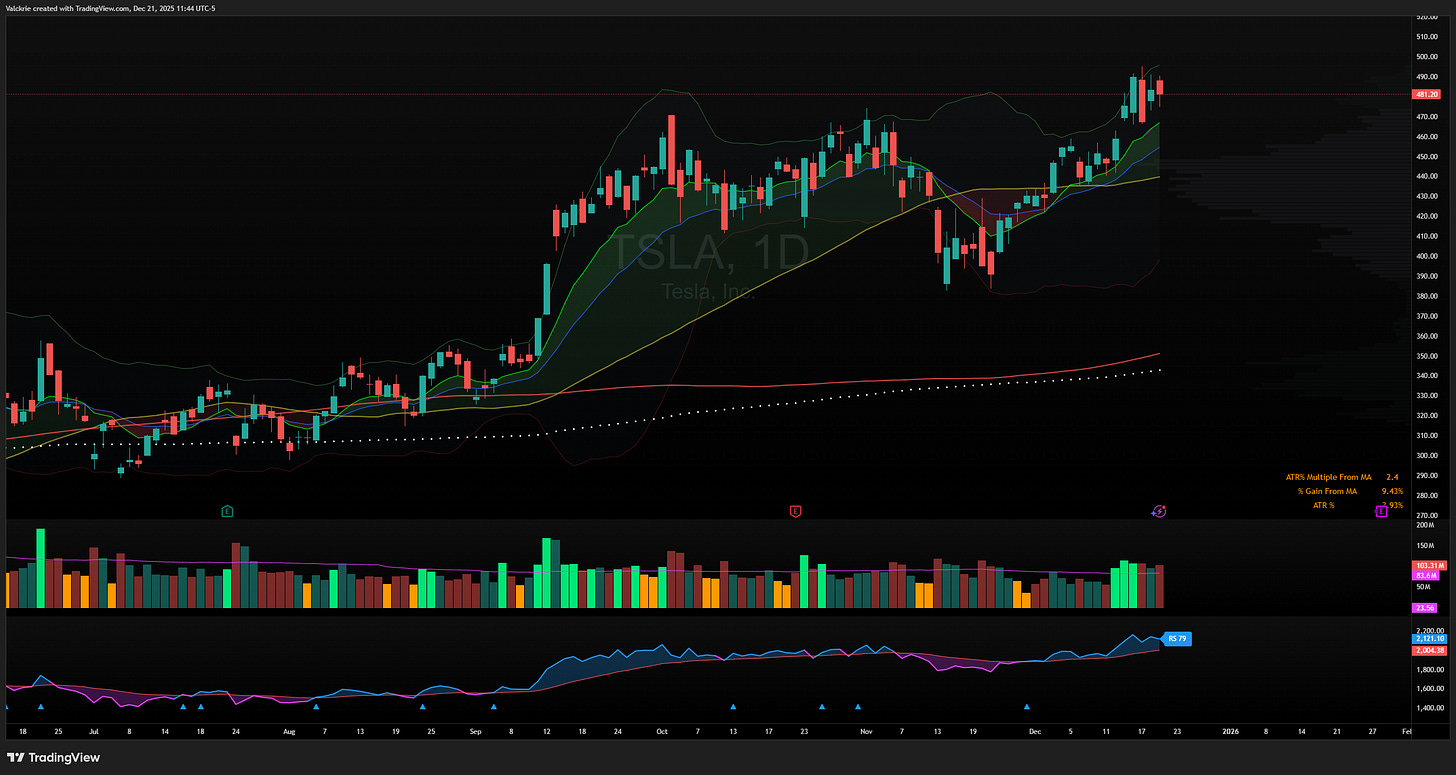Click the green earnings E marker in late July
This screenshot has width=1456, height=775.
click(x=228, y=511)
